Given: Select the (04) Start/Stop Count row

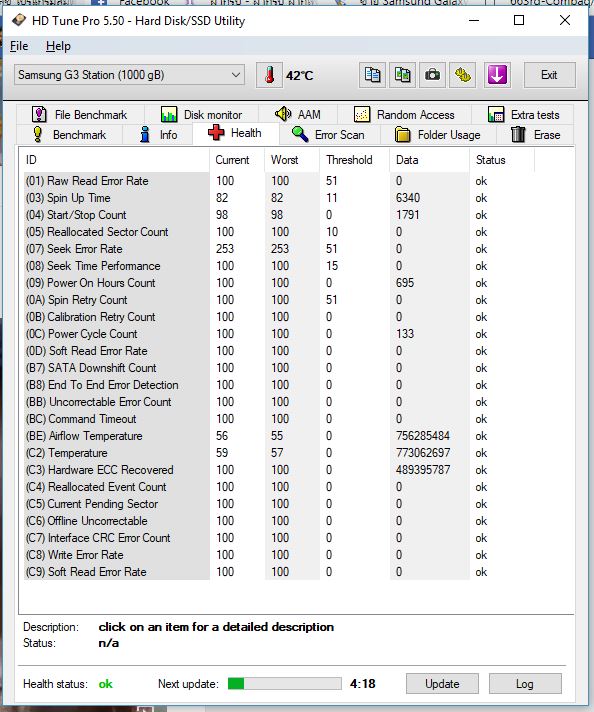Looking at the screenshot, I should 279,215.
